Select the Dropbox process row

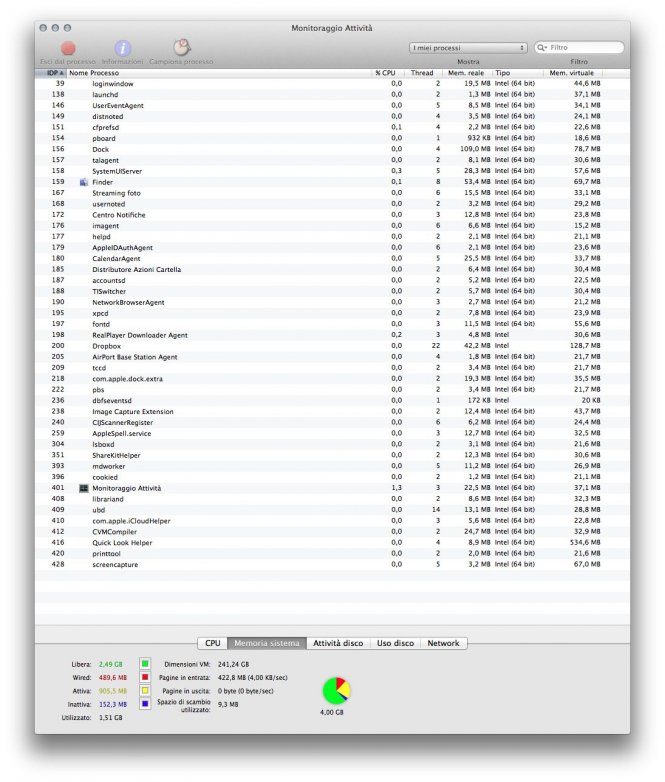coord(332,347)
